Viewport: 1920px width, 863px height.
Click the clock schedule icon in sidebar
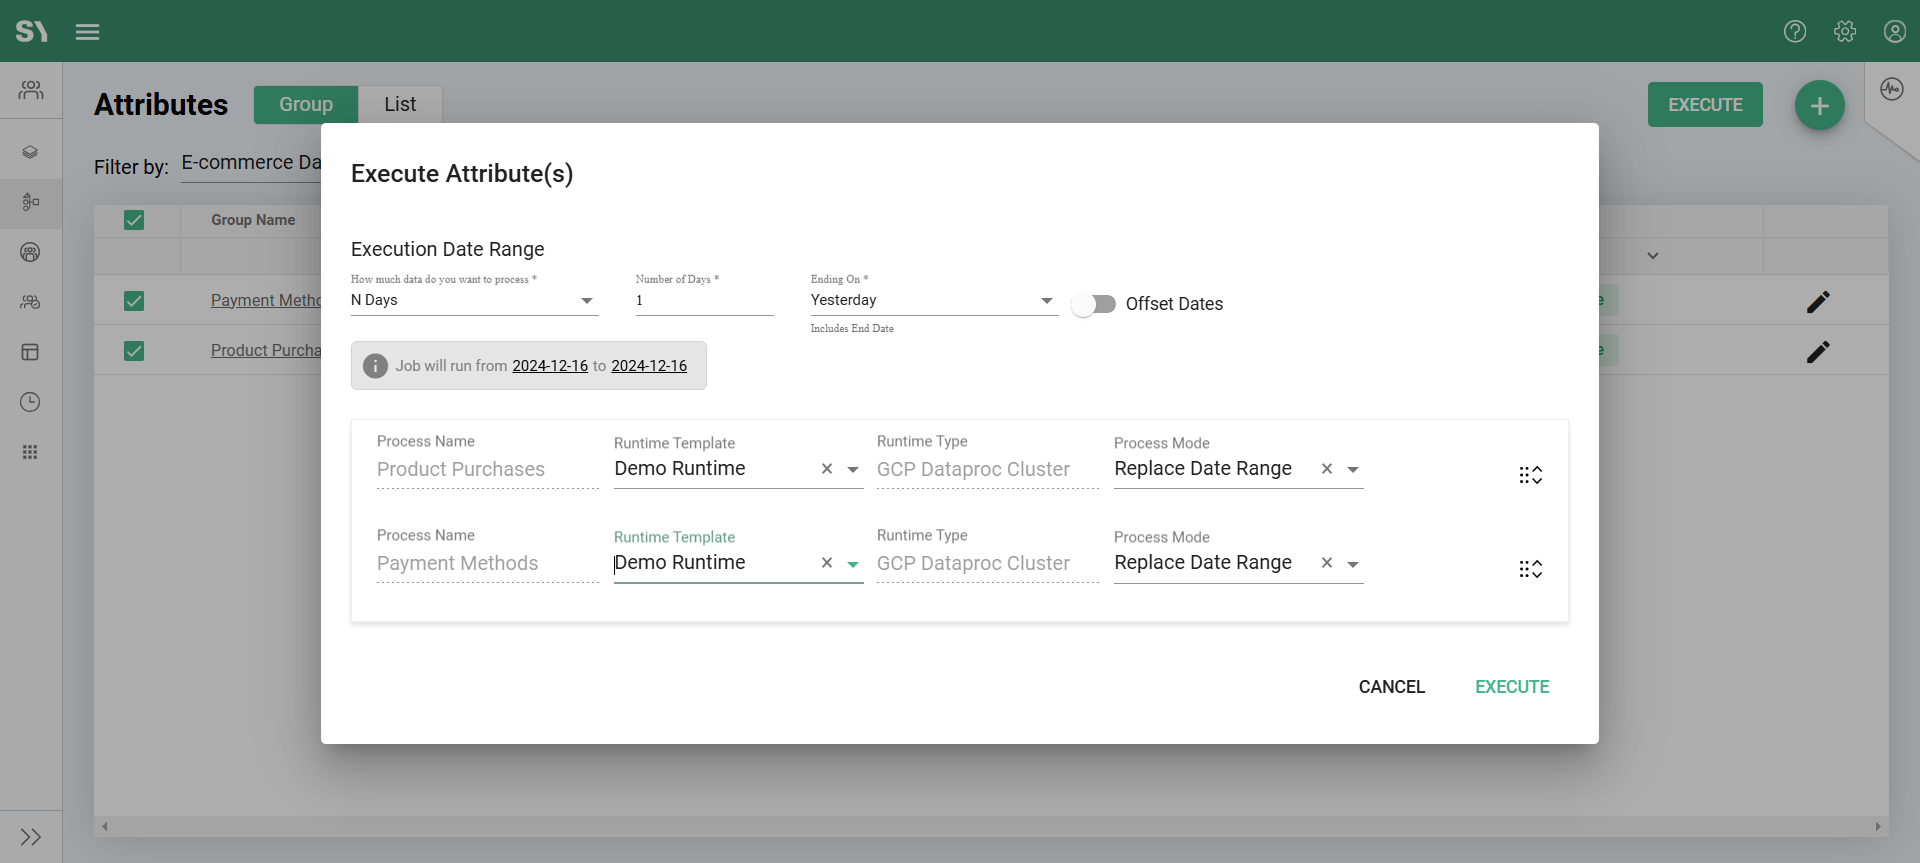30,402
